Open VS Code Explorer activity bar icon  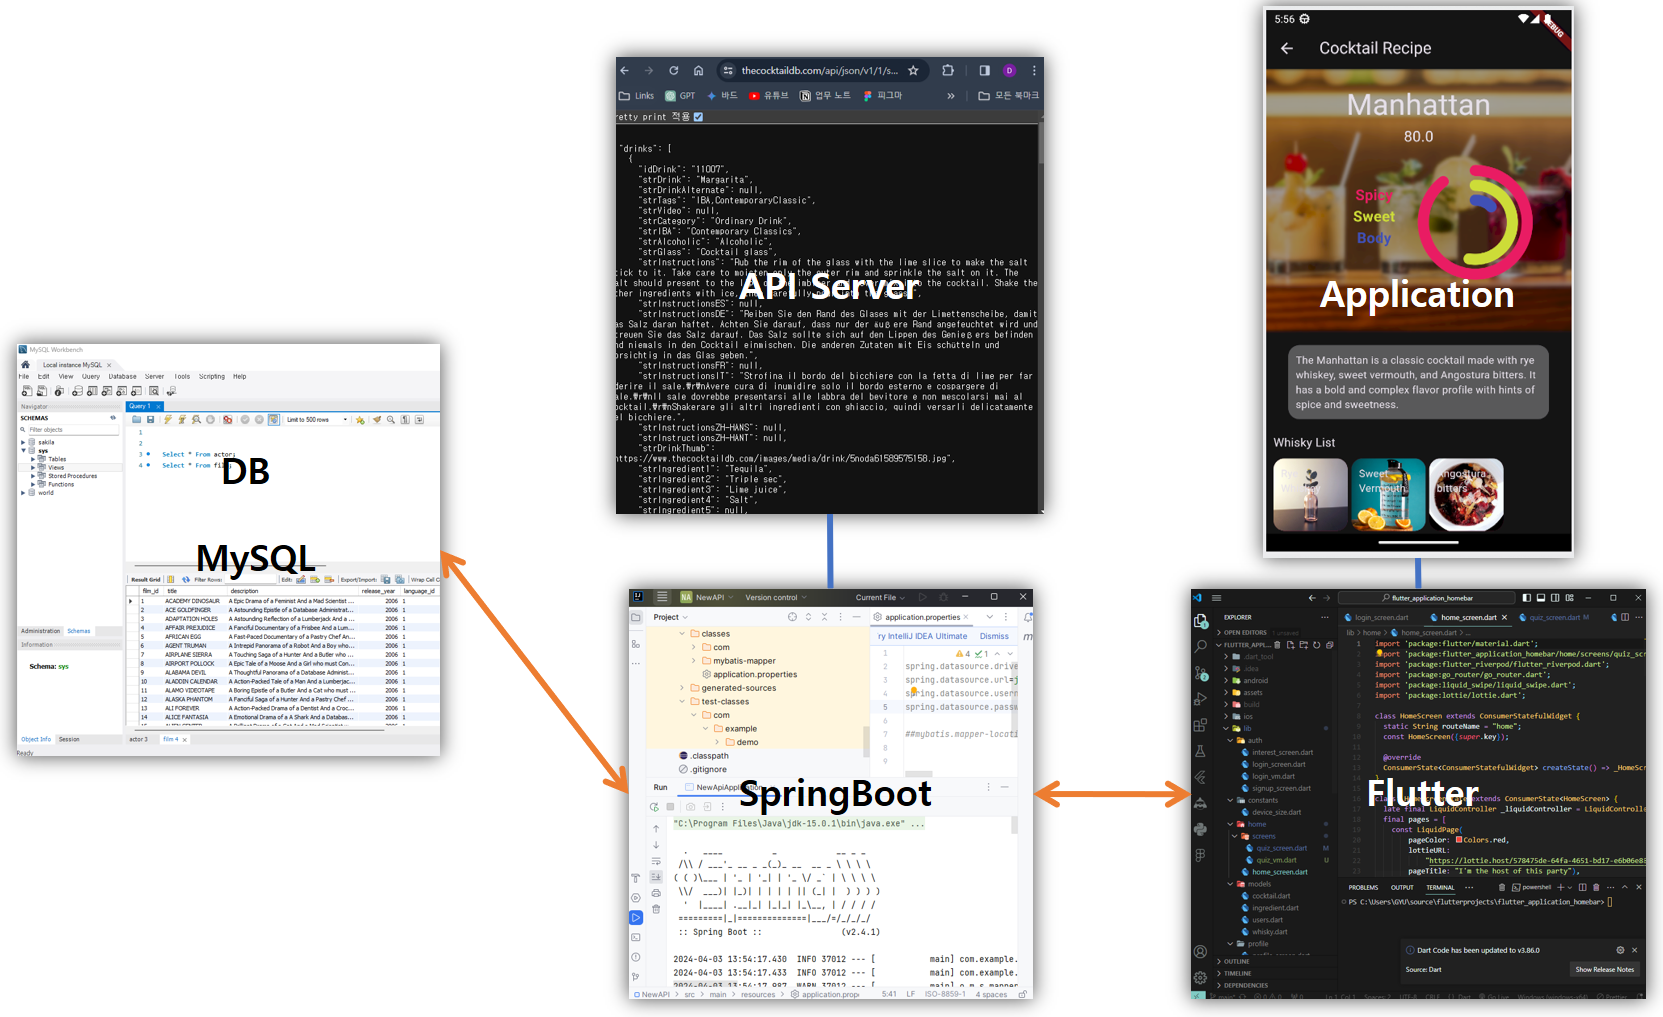point(1201,621)
